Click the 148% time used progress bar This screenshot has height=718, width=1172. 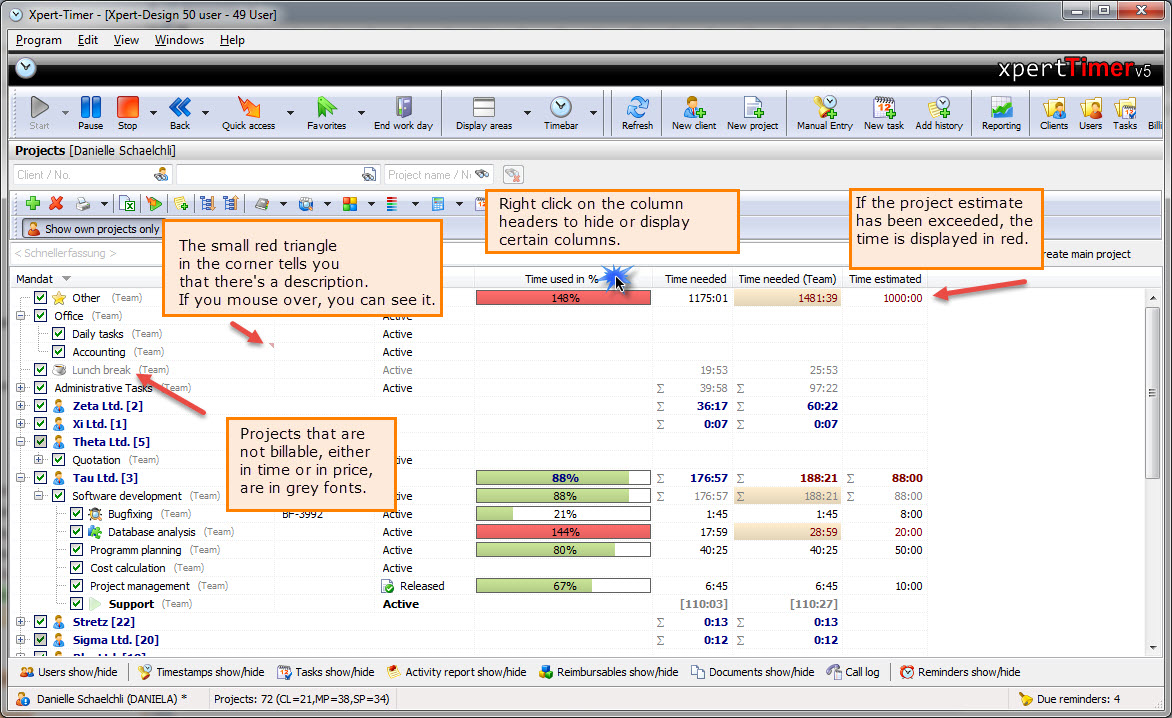click(x=563, y=298)
